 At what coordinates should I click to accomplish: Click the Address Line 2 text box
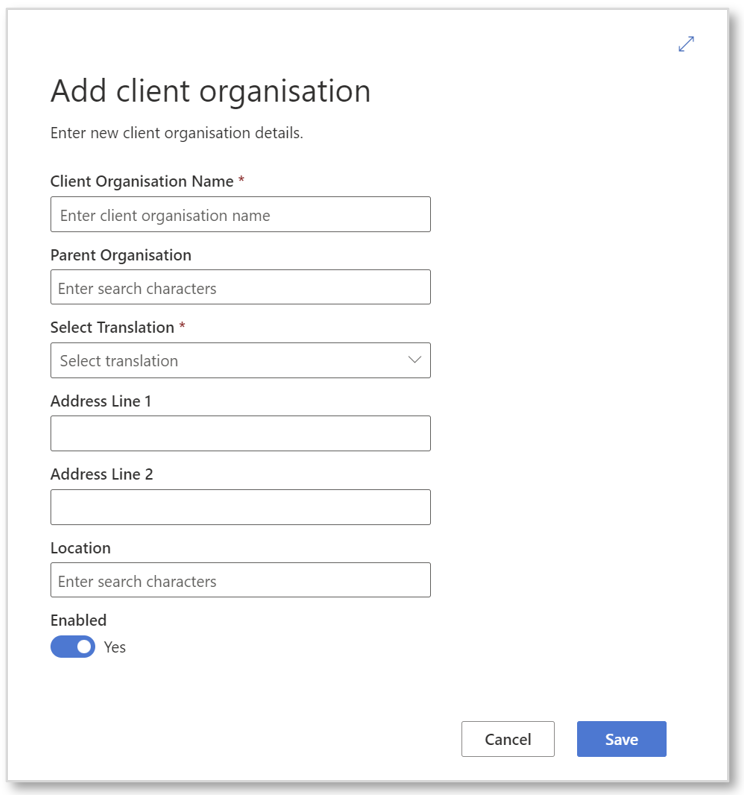(240, 507)
